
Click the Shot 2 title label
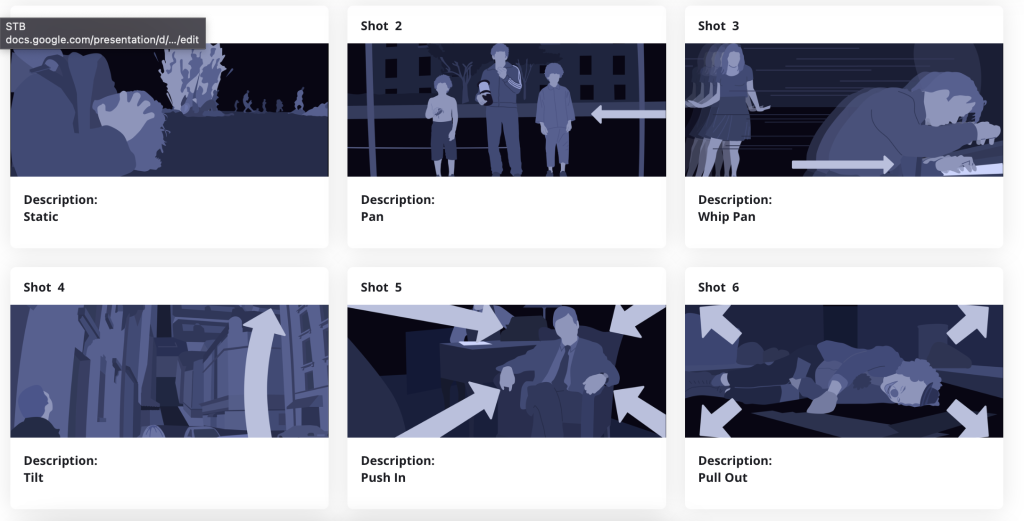pos(381,25)
